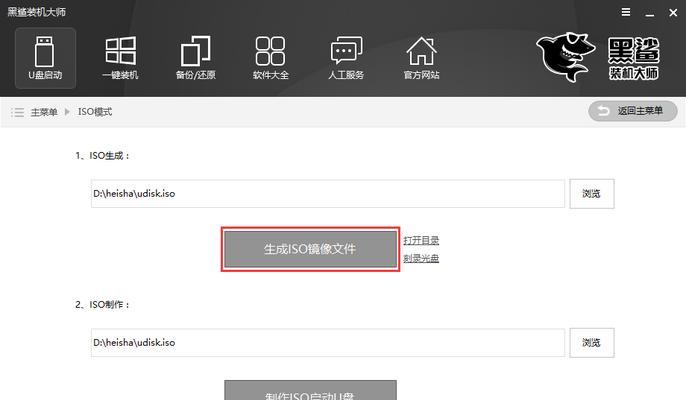Select ISO模式 breadcrumb item

pyautogui.click(x=95, y=112)
